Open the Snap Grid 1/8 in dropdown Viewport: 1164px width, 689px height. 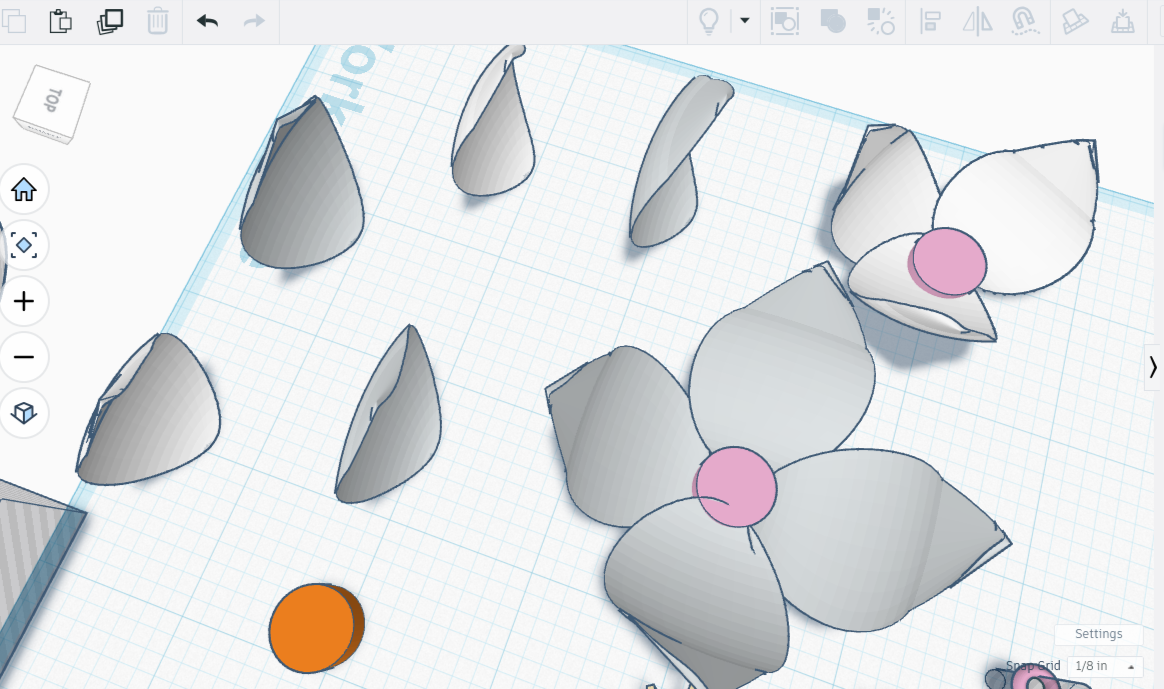click(x=1105, y=666)
